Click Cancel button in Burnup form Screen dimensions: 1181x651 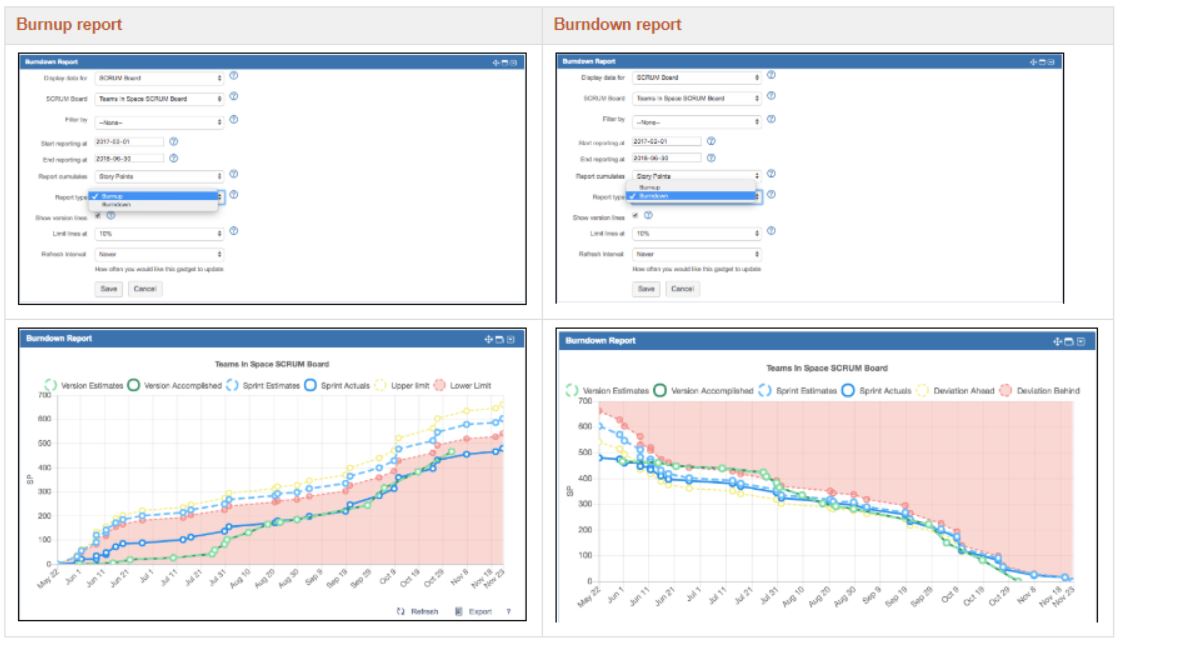point(145,289)
